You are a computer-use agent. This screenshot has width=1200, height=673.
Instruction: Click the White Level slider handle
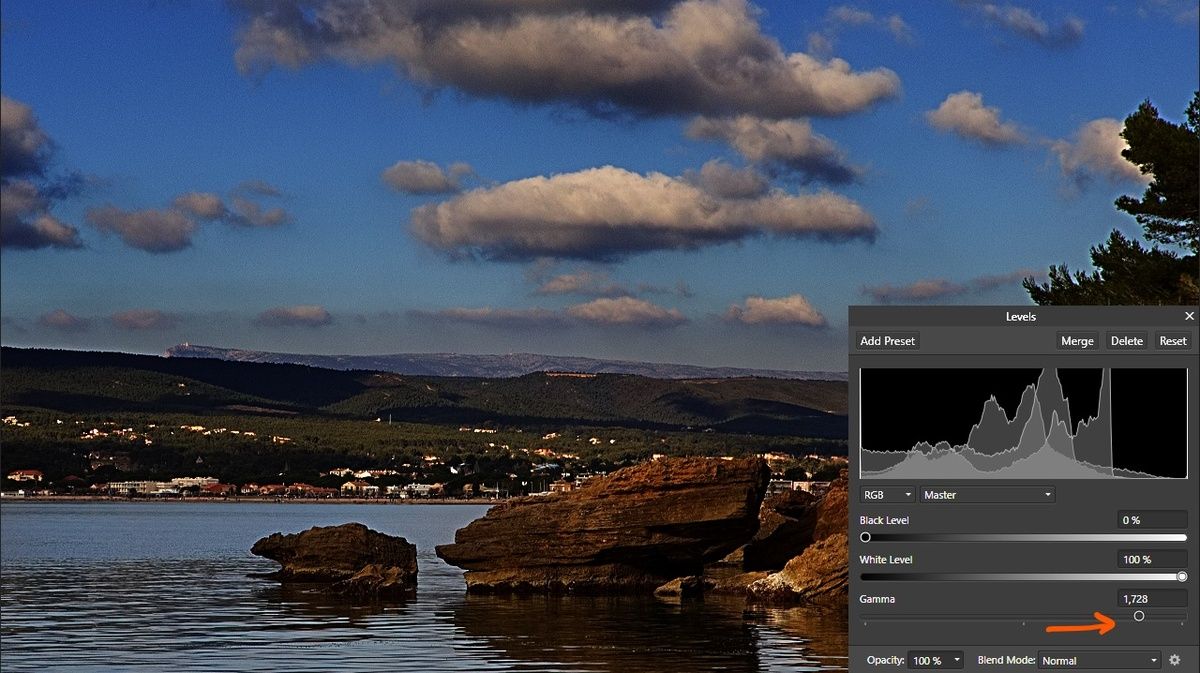[1182, 576]
